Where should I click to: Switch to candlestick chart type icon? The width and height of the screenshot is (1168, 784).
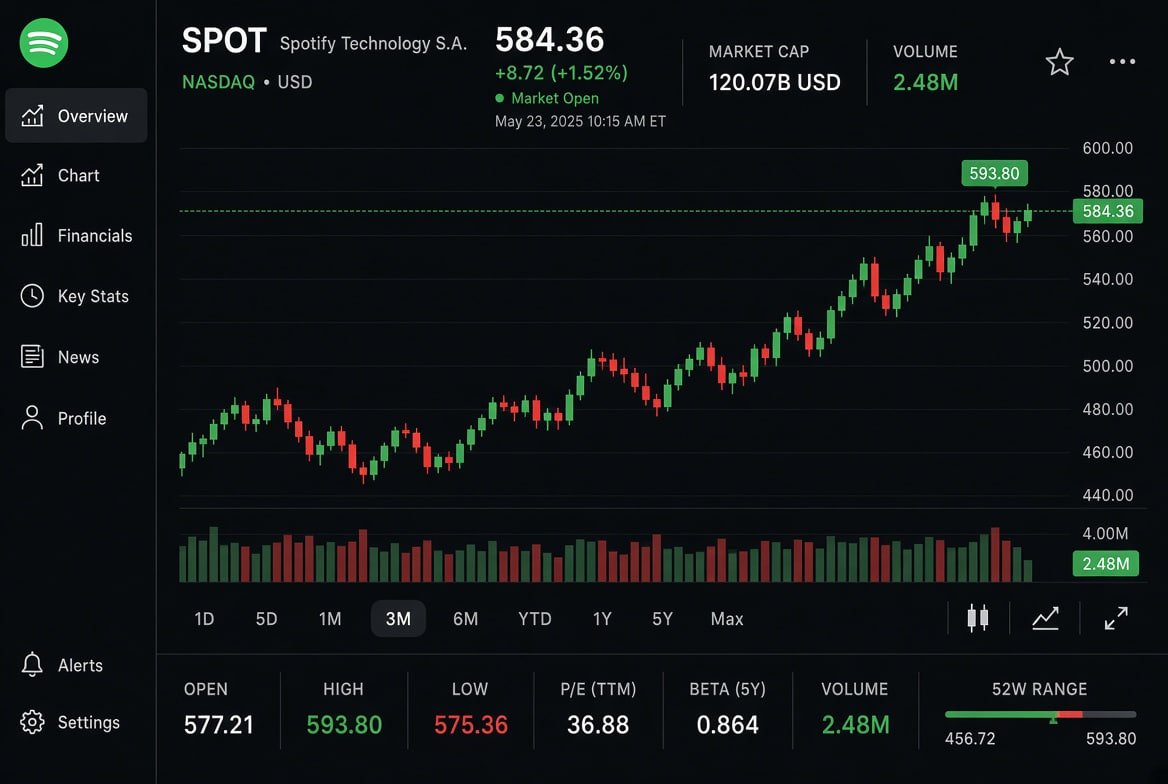977,618
